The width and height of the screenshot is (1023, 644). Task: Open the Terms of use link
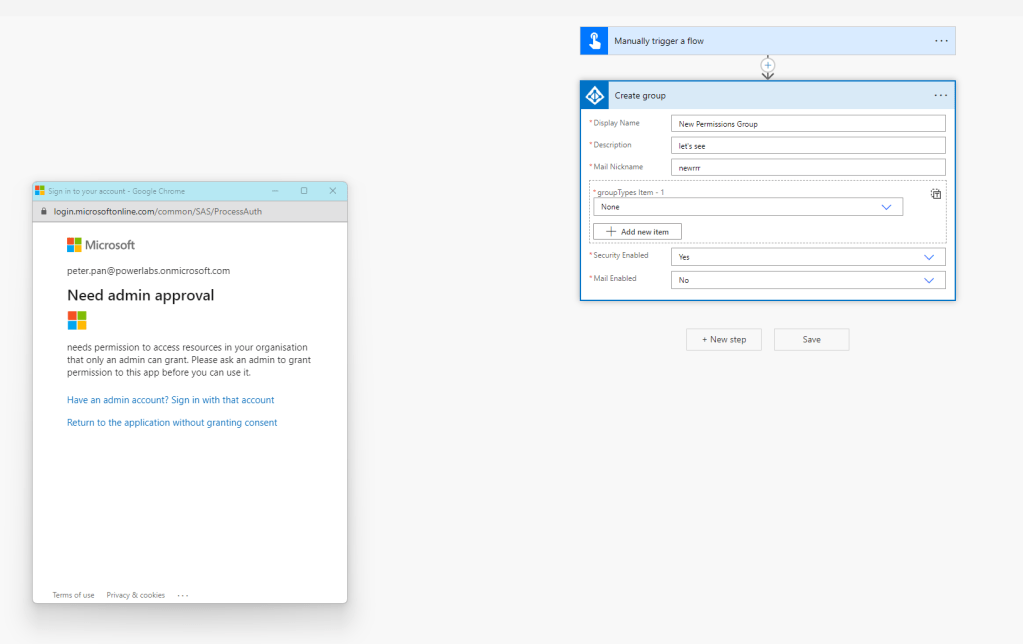pyautogui.click(x=73, y=595)
